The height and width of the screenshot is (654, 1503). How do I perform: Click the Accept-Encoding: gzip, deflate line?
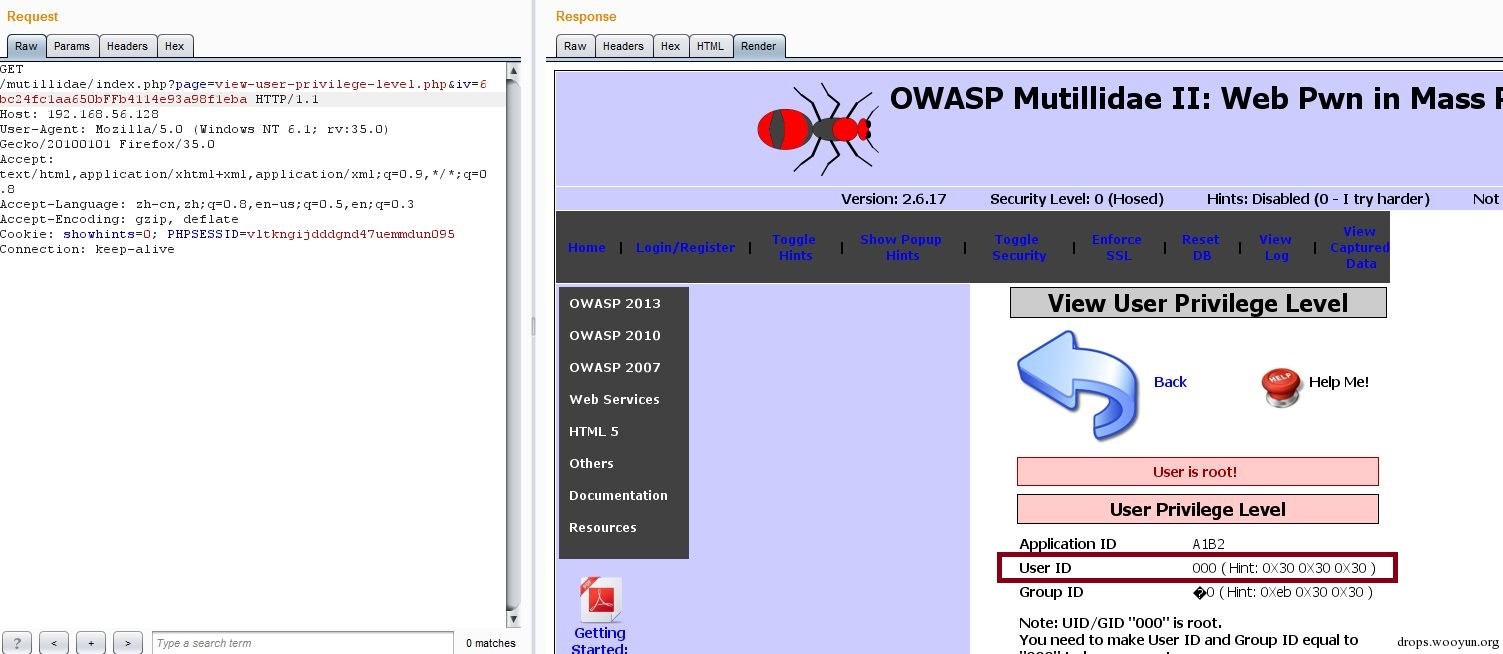pyautogui.click(x=119, y=219)
